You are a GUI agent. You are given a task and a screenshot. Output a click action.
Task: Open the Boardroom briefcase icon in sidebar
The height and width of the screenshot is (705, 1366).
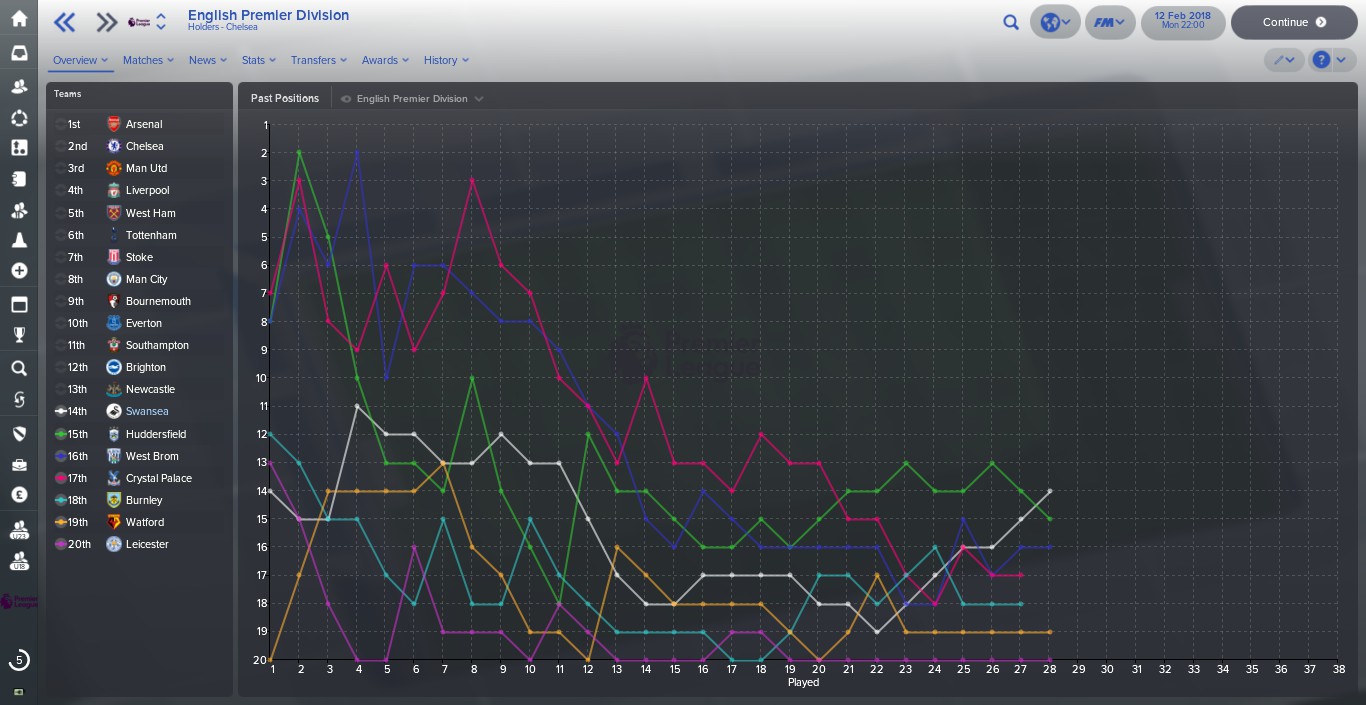(x=19, y=465)
